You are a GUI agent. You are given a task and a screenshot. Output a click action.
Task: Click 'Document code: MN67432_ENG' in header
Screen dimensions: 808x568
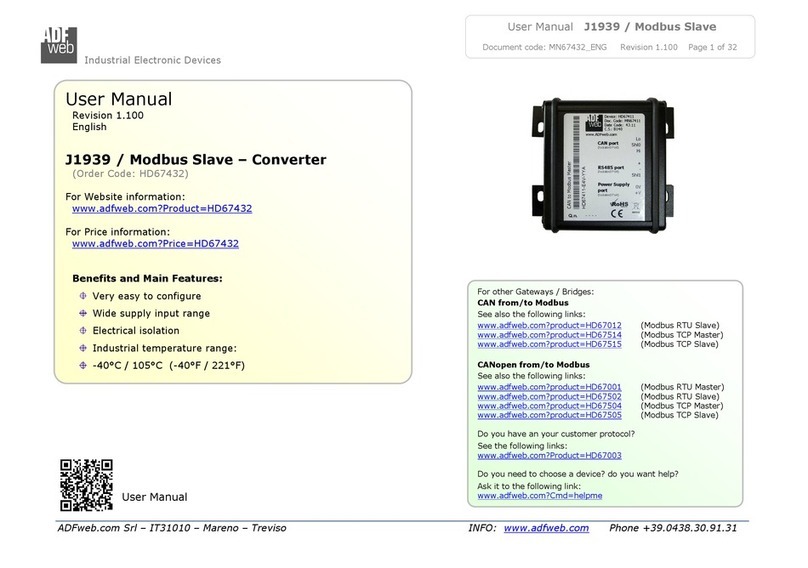(x=544, y=47)
